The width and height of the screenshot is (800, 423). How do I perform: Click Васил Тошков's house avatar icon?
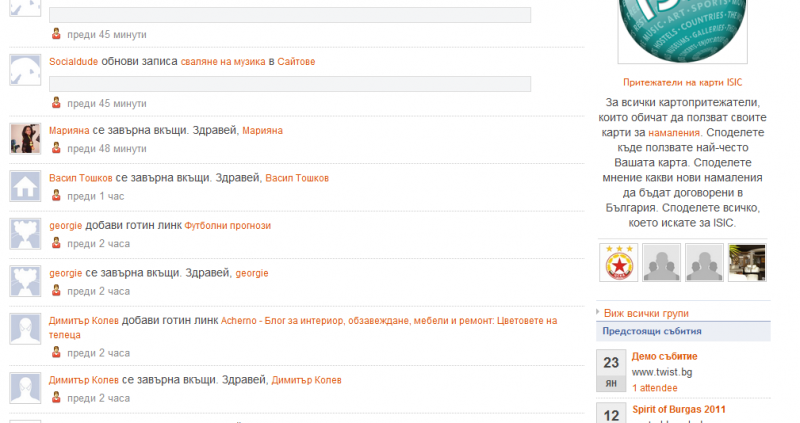(24, 187)
